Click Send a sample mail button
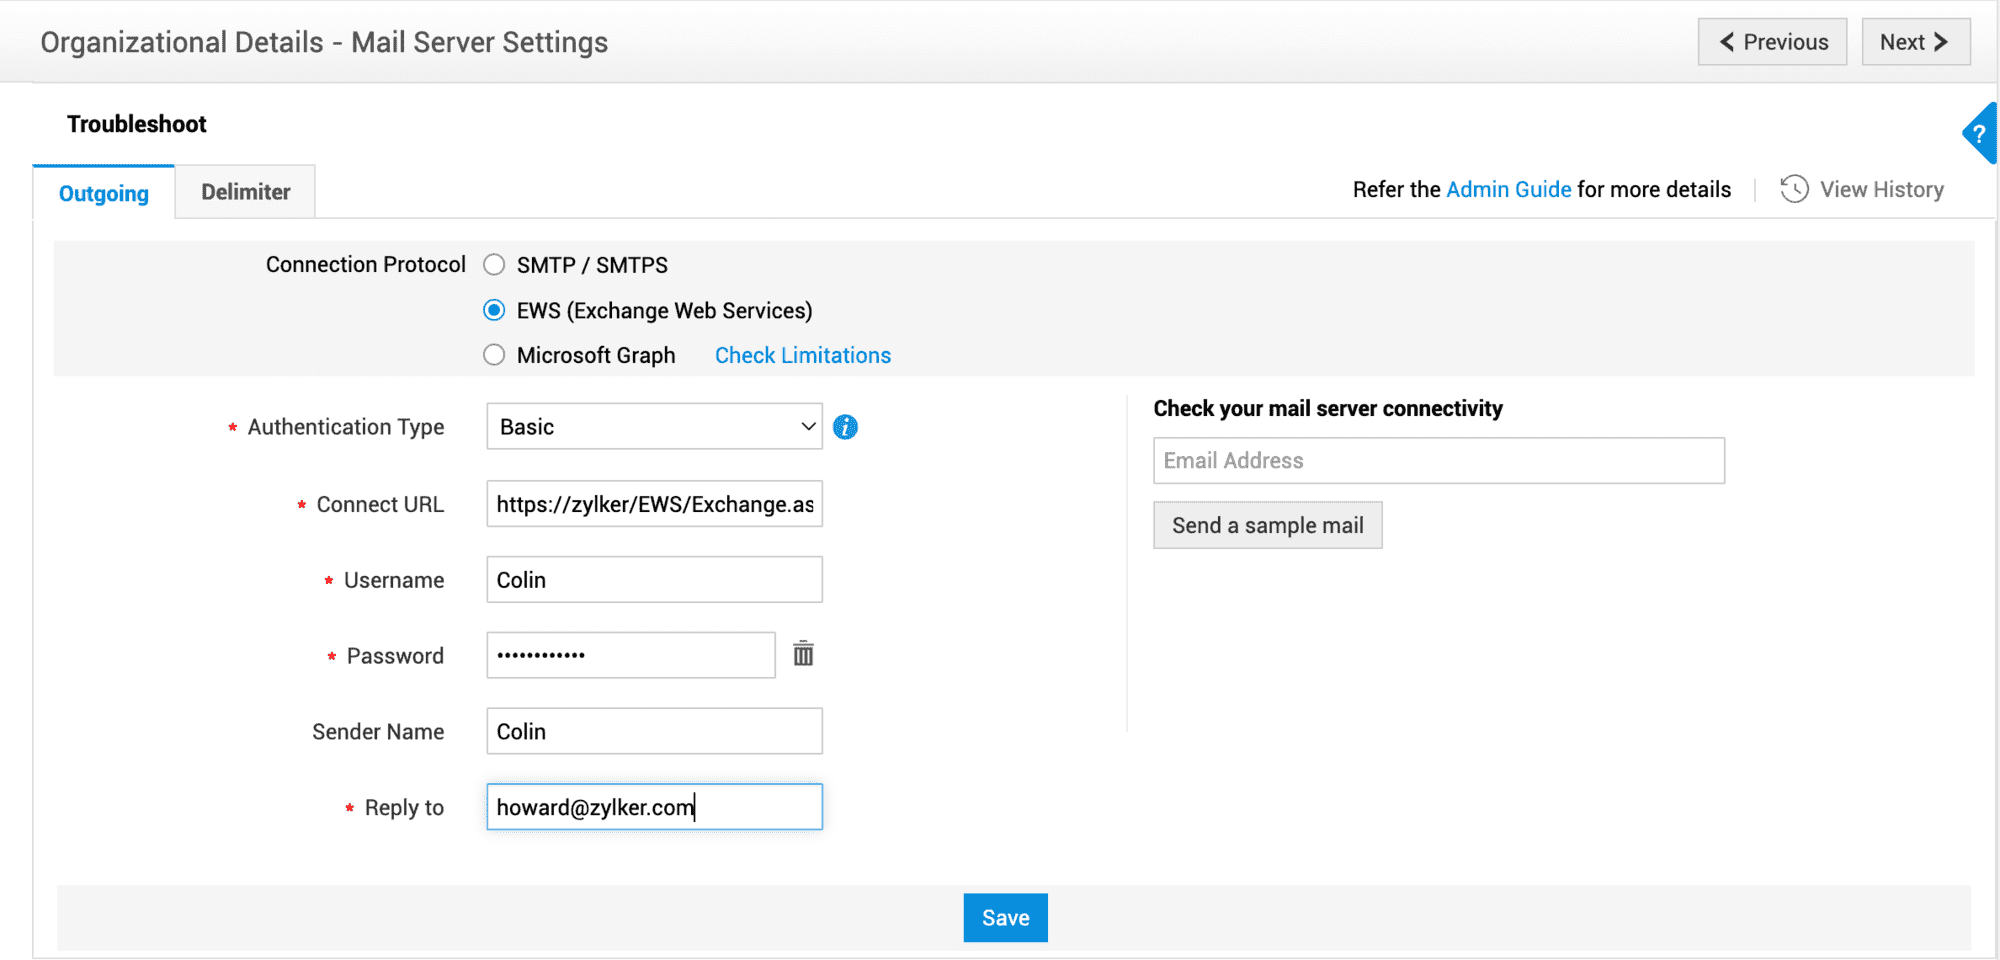This screenshot has width=2000, height=960. point(1267,525)
